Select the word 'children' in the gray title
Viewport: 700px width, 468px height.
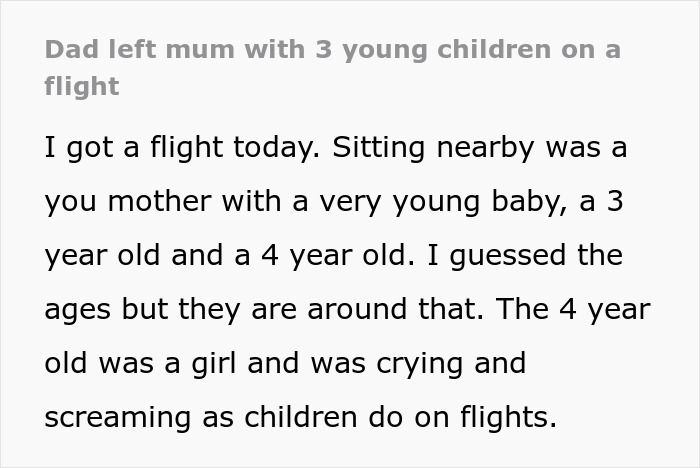tap(483, 50)
